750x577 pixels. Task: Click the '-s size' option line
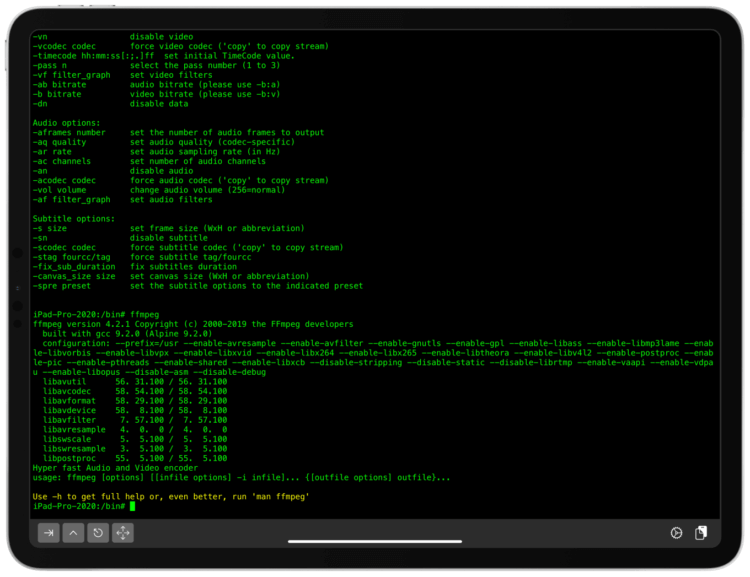tap(169, 228)
